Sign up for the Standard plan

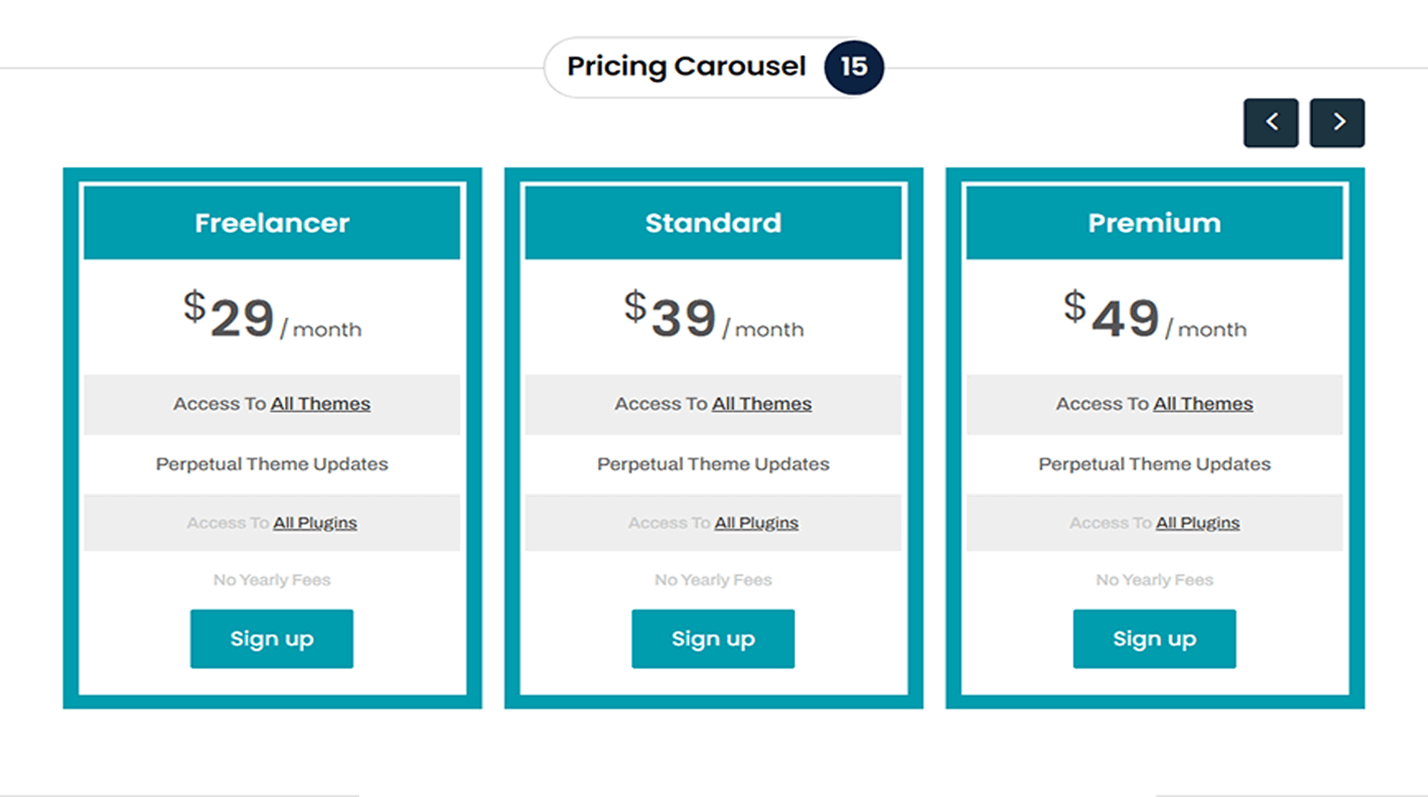coord(713,639)
